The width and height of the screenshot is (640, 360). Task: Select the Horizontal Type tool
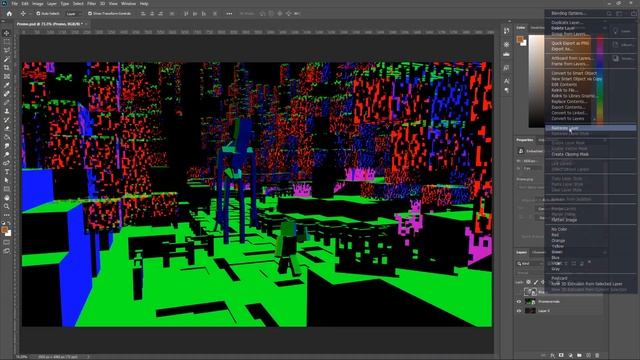pos(7,172)
